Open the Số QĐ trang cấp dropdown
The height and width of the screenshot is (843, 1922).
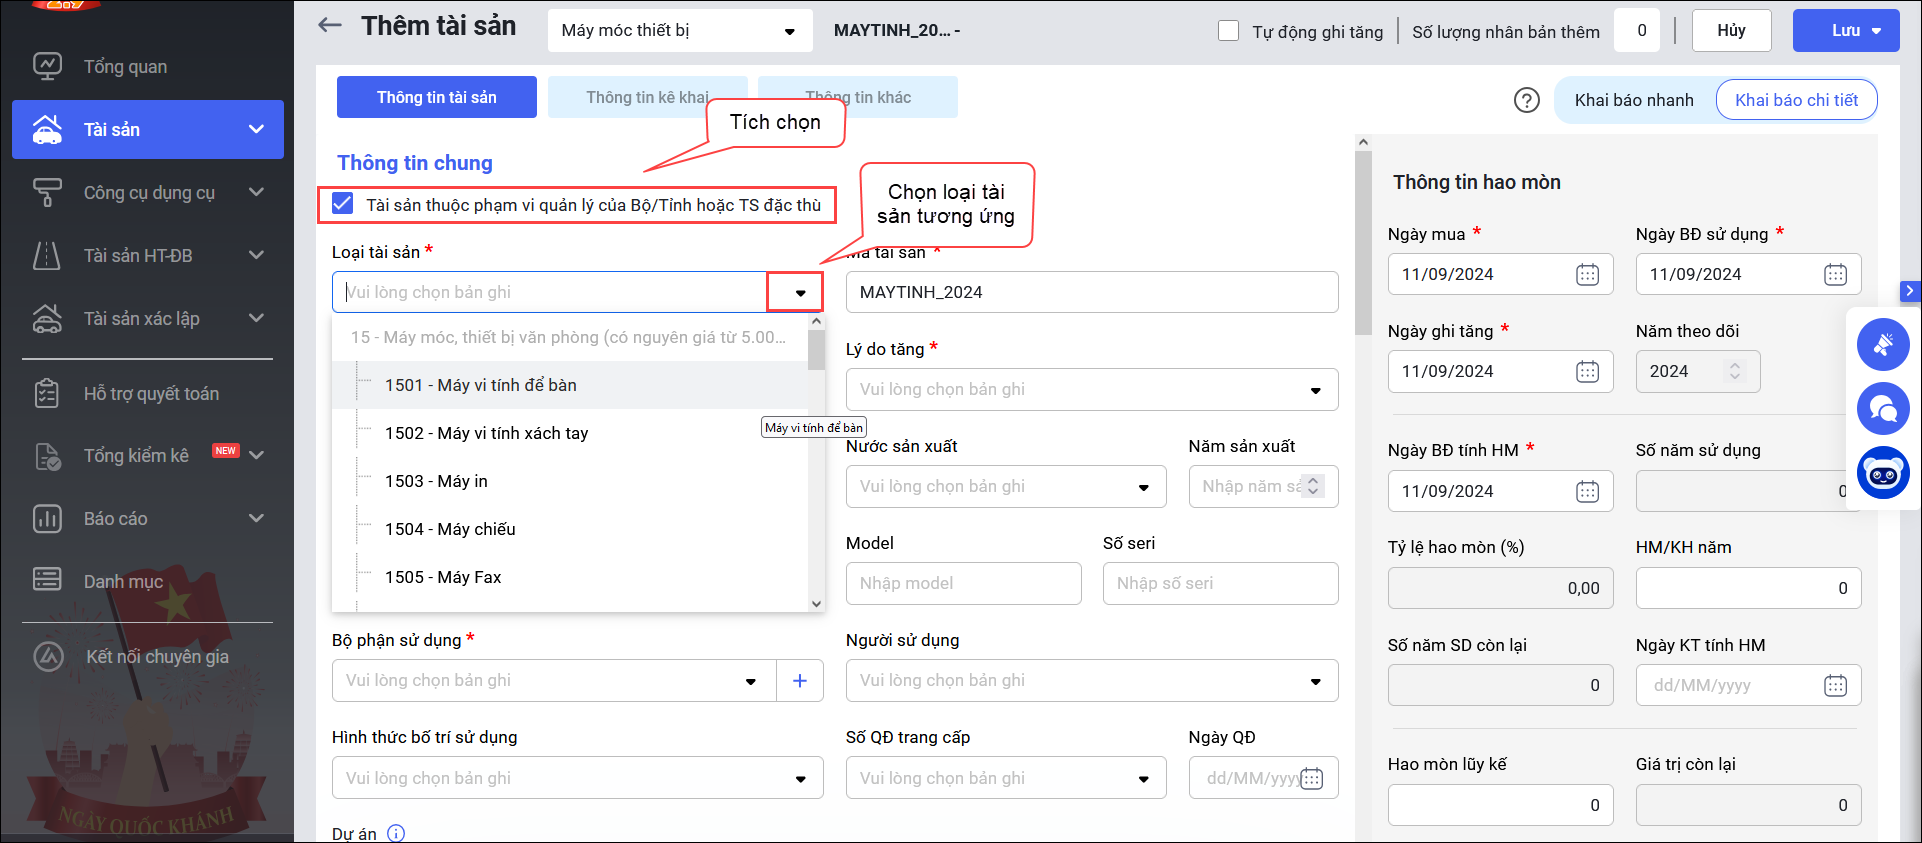[1006, 778]
